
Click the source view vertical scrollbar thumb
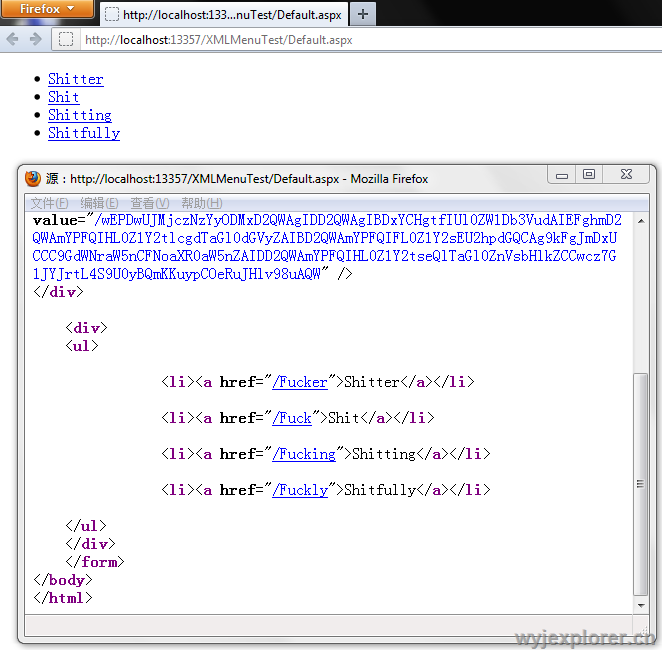click(641, 484)
